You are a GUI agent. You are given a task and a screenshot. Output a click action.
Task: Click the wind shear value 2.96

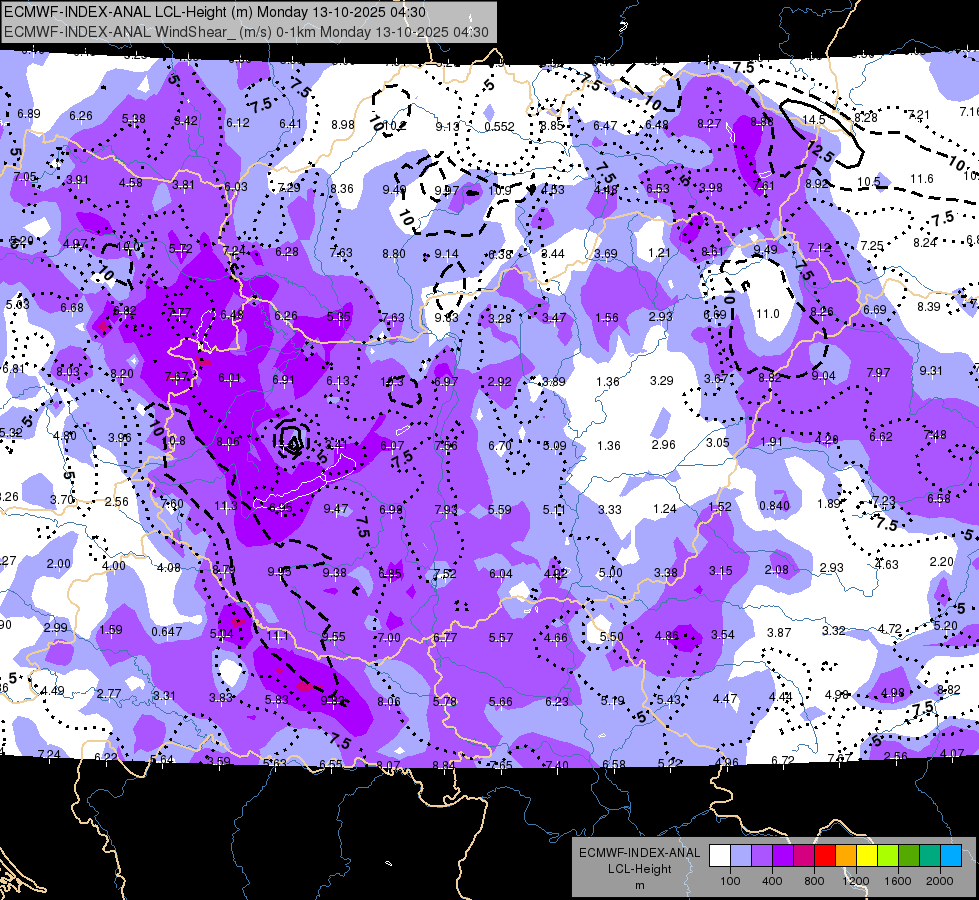click(664, 444)
